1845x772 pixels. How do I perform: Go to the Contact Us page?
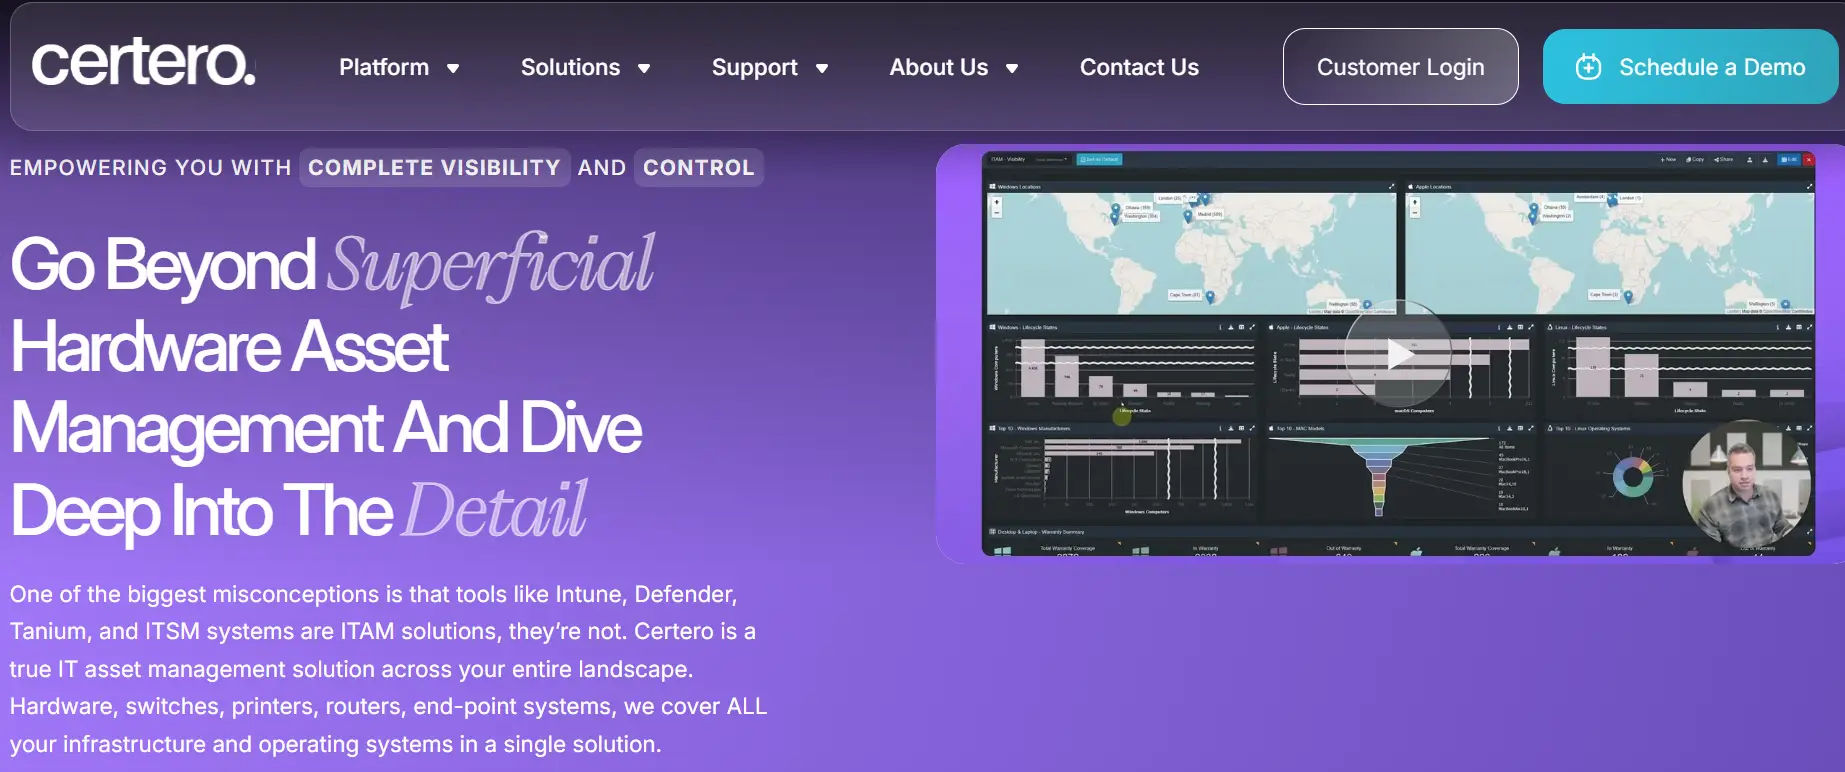click(x=1139, y=67)
